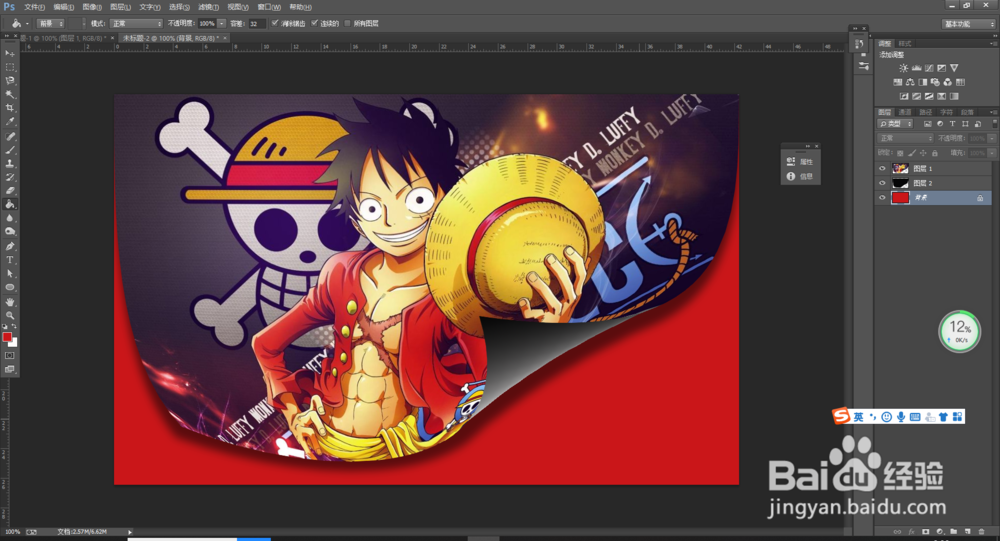Select the Zoom tool
The height and width of the screenshot is (541, 1000).
(10, 315)
